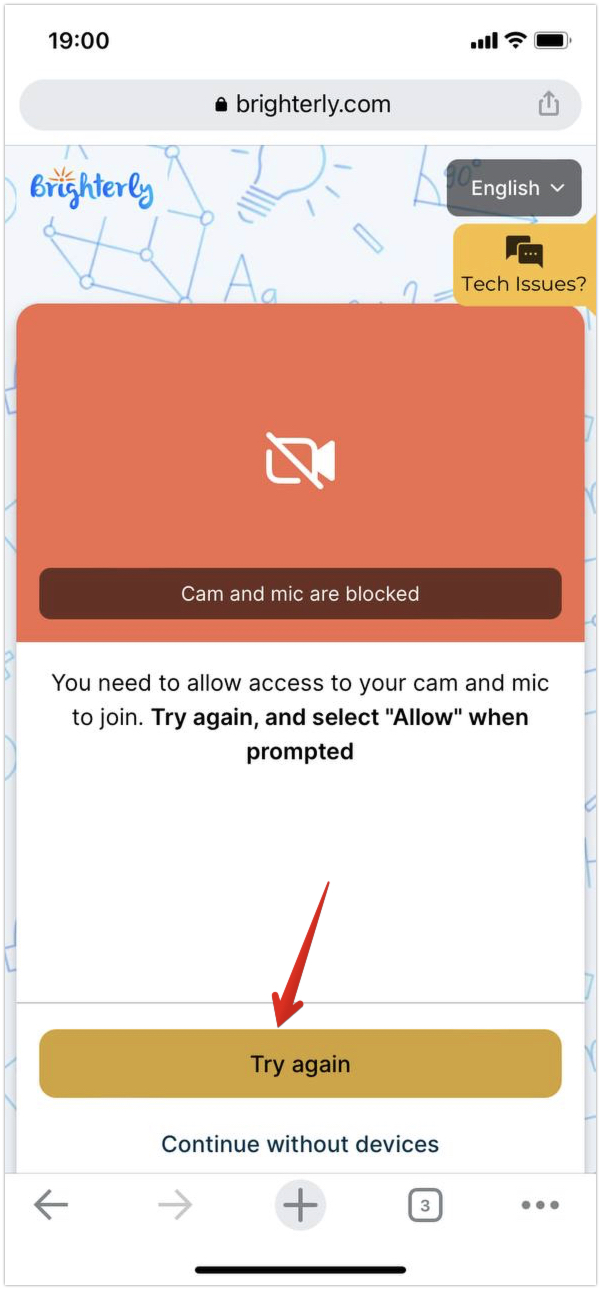Open the tab switcher showing 3 tabs
Viewport: 601px width, 1290px height.
[425, 1206]
